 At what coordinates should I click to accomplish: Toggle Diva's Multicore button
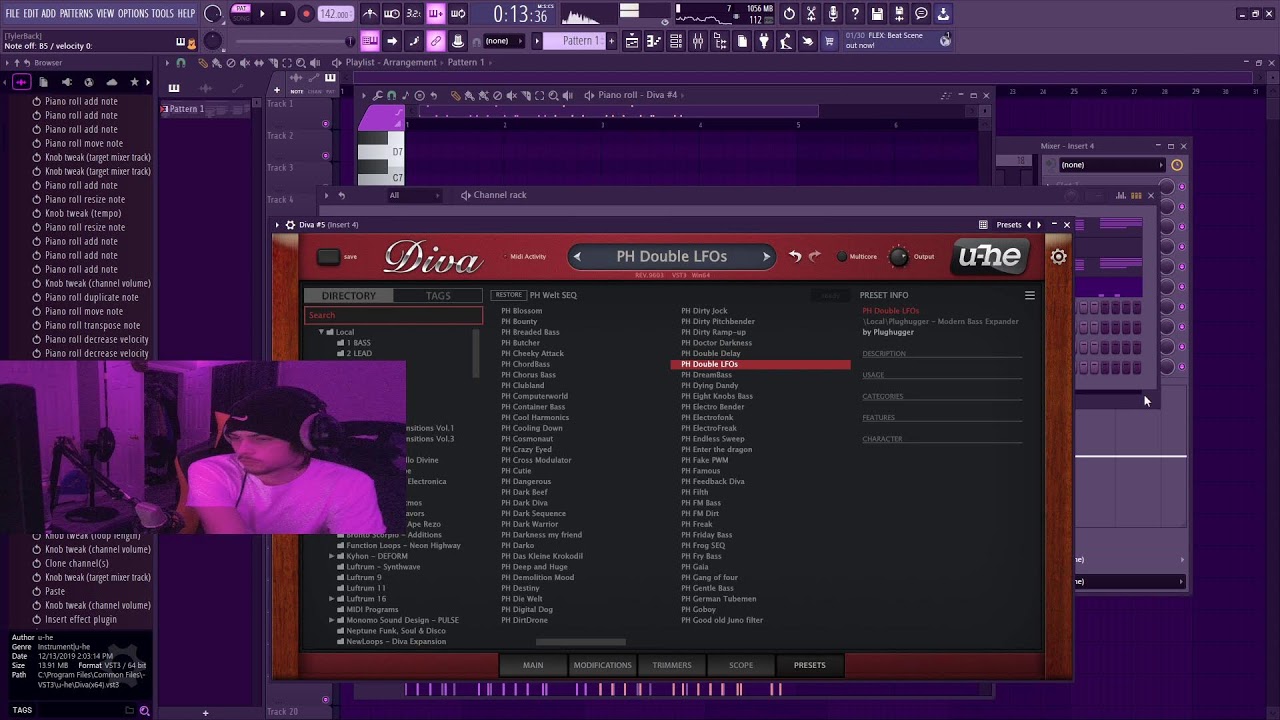[842, 257]
